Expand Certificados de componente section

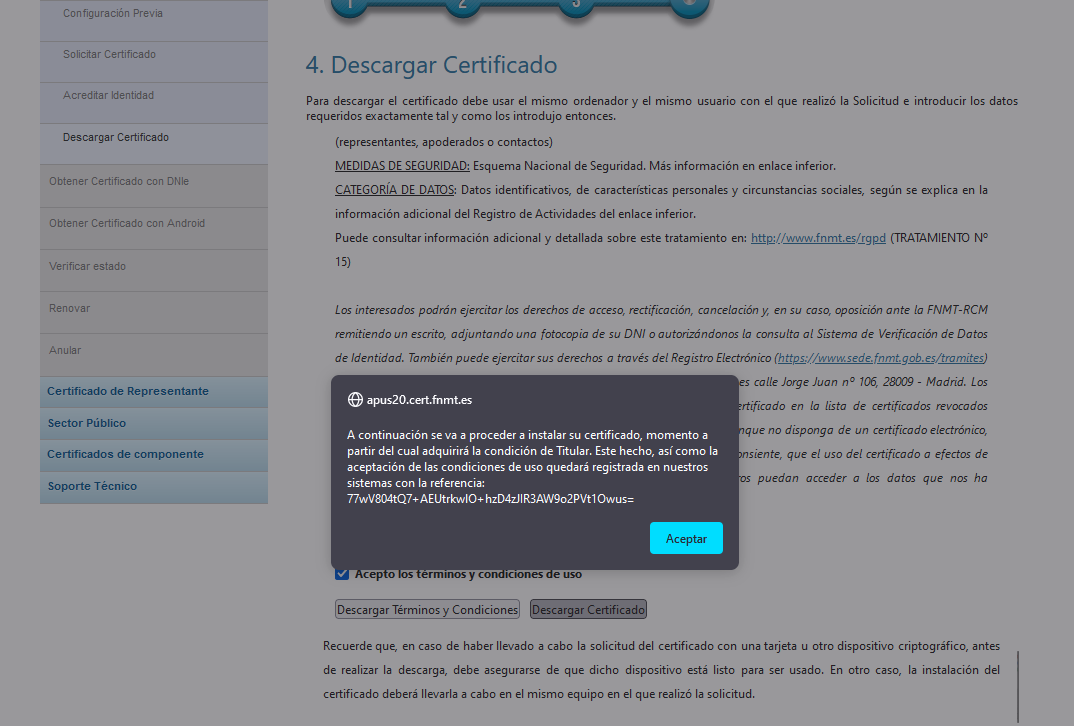(x=125, y=454)
